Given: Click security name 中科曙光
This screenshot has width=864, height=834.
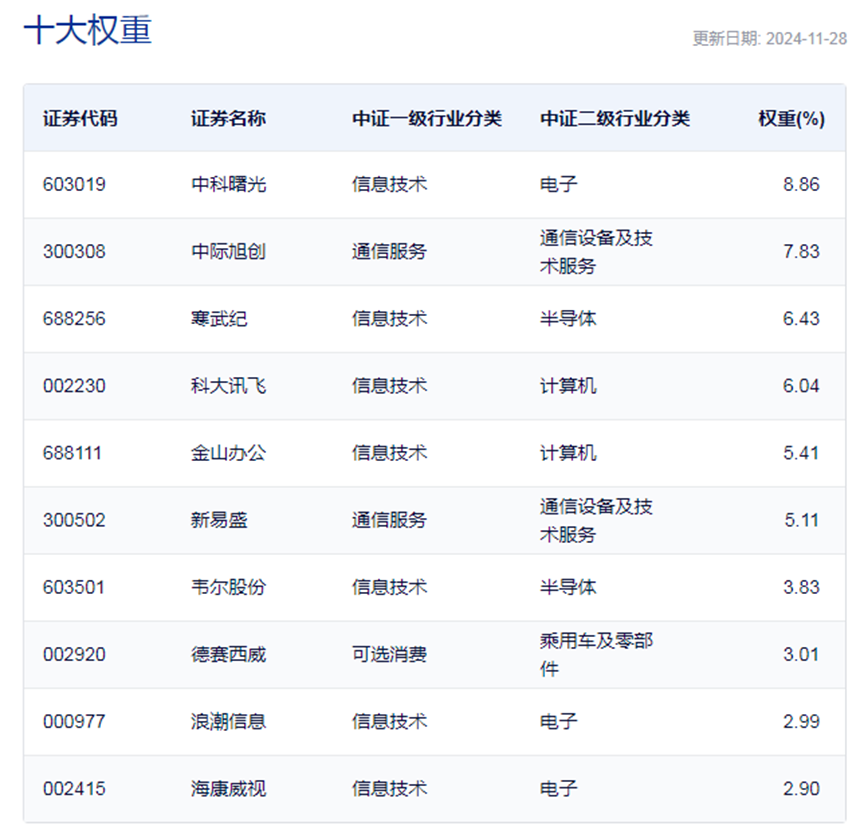Looking at the screenshot, I should pyautogui.click(x=229, y=184).
